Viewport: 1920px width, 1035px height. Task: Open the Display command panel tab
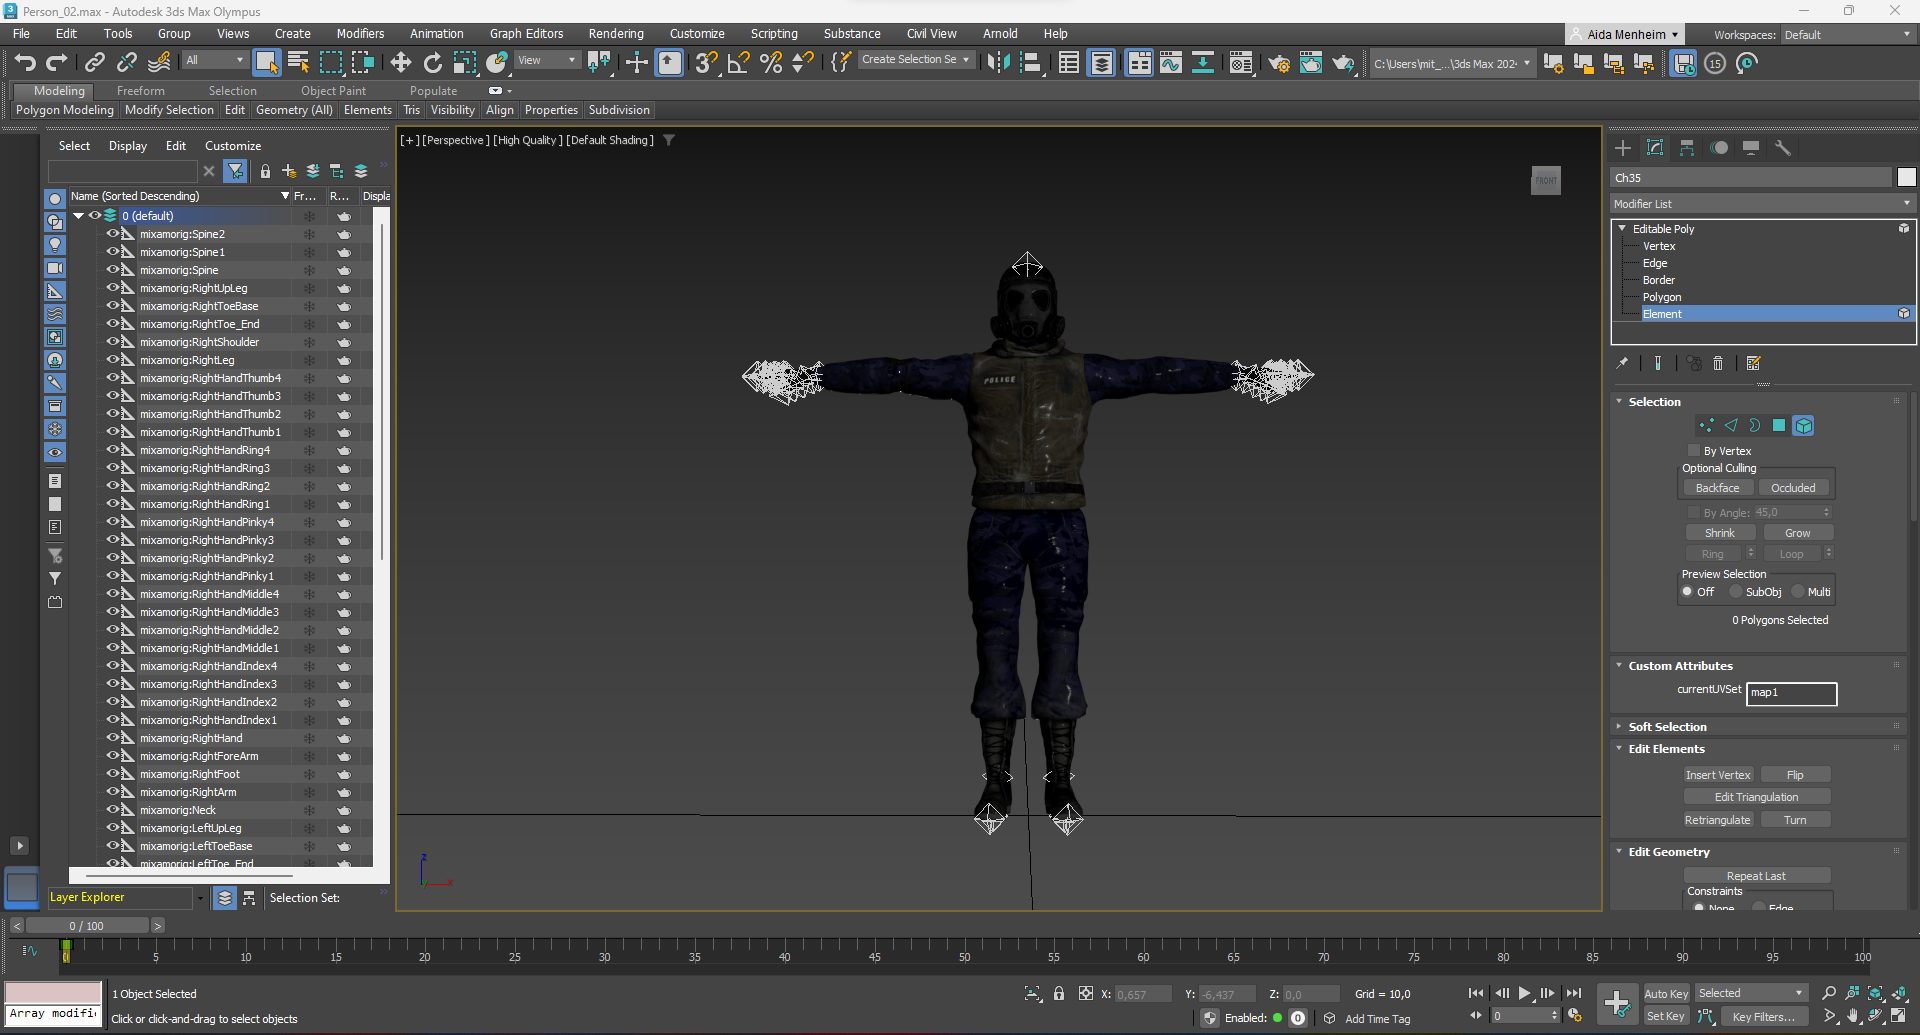click(1751, 148)
